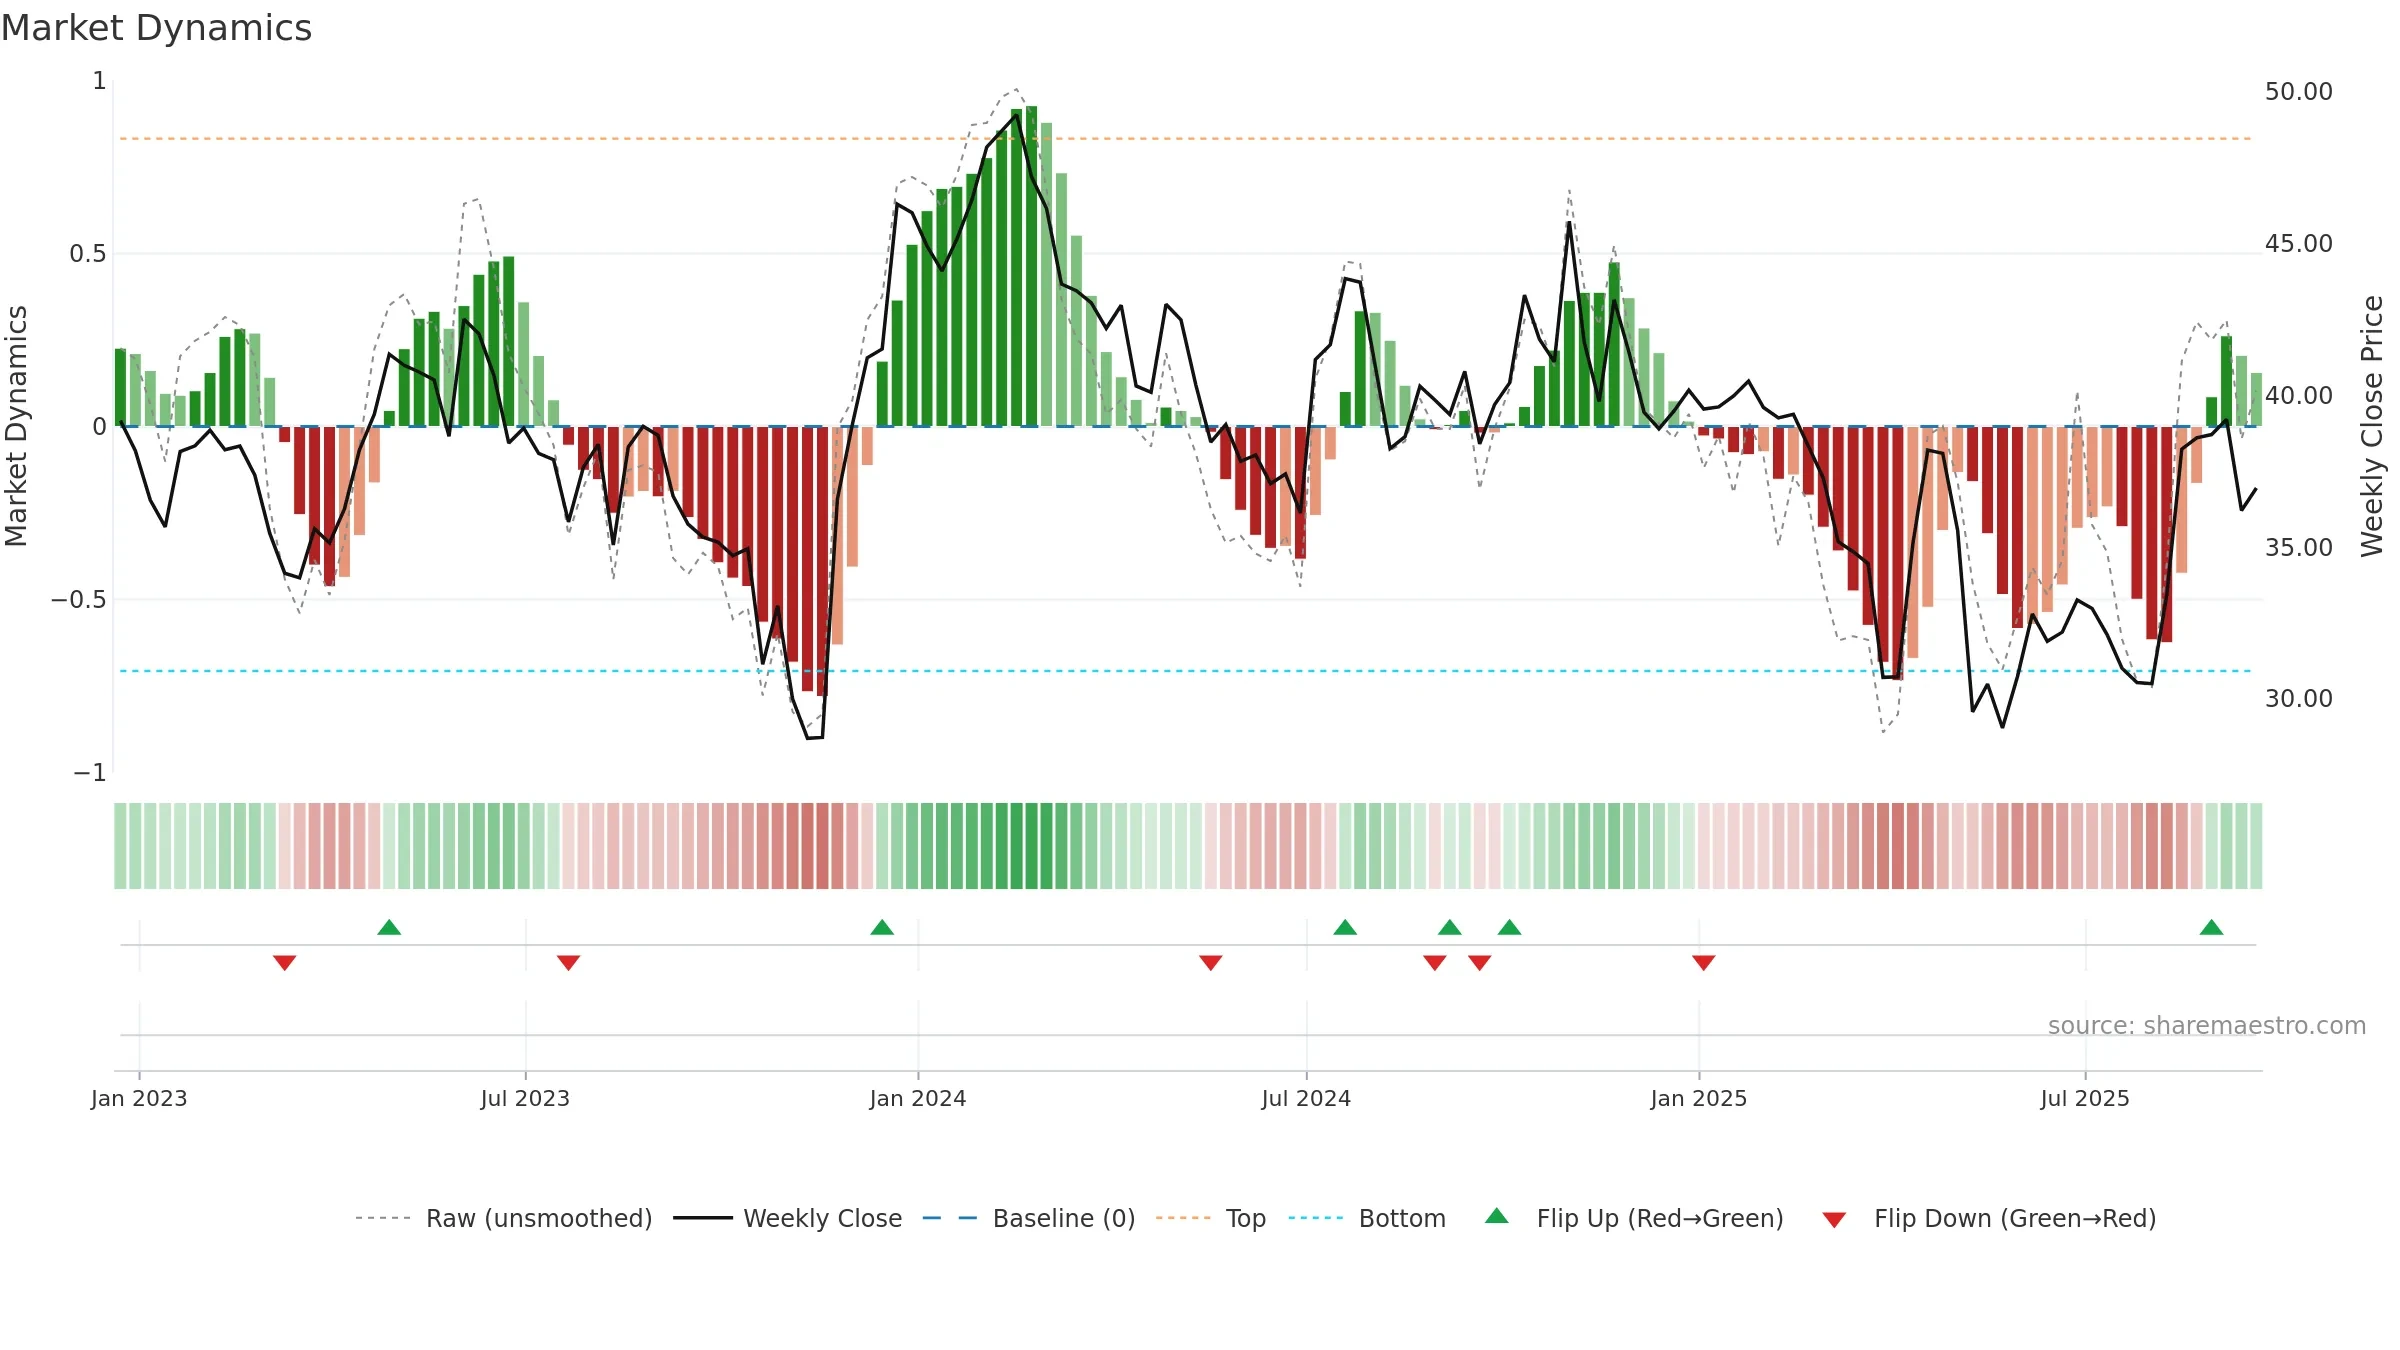Click the −0.5 left axis label
This screenshot has height=1350, width=2400.
[79, 599]
